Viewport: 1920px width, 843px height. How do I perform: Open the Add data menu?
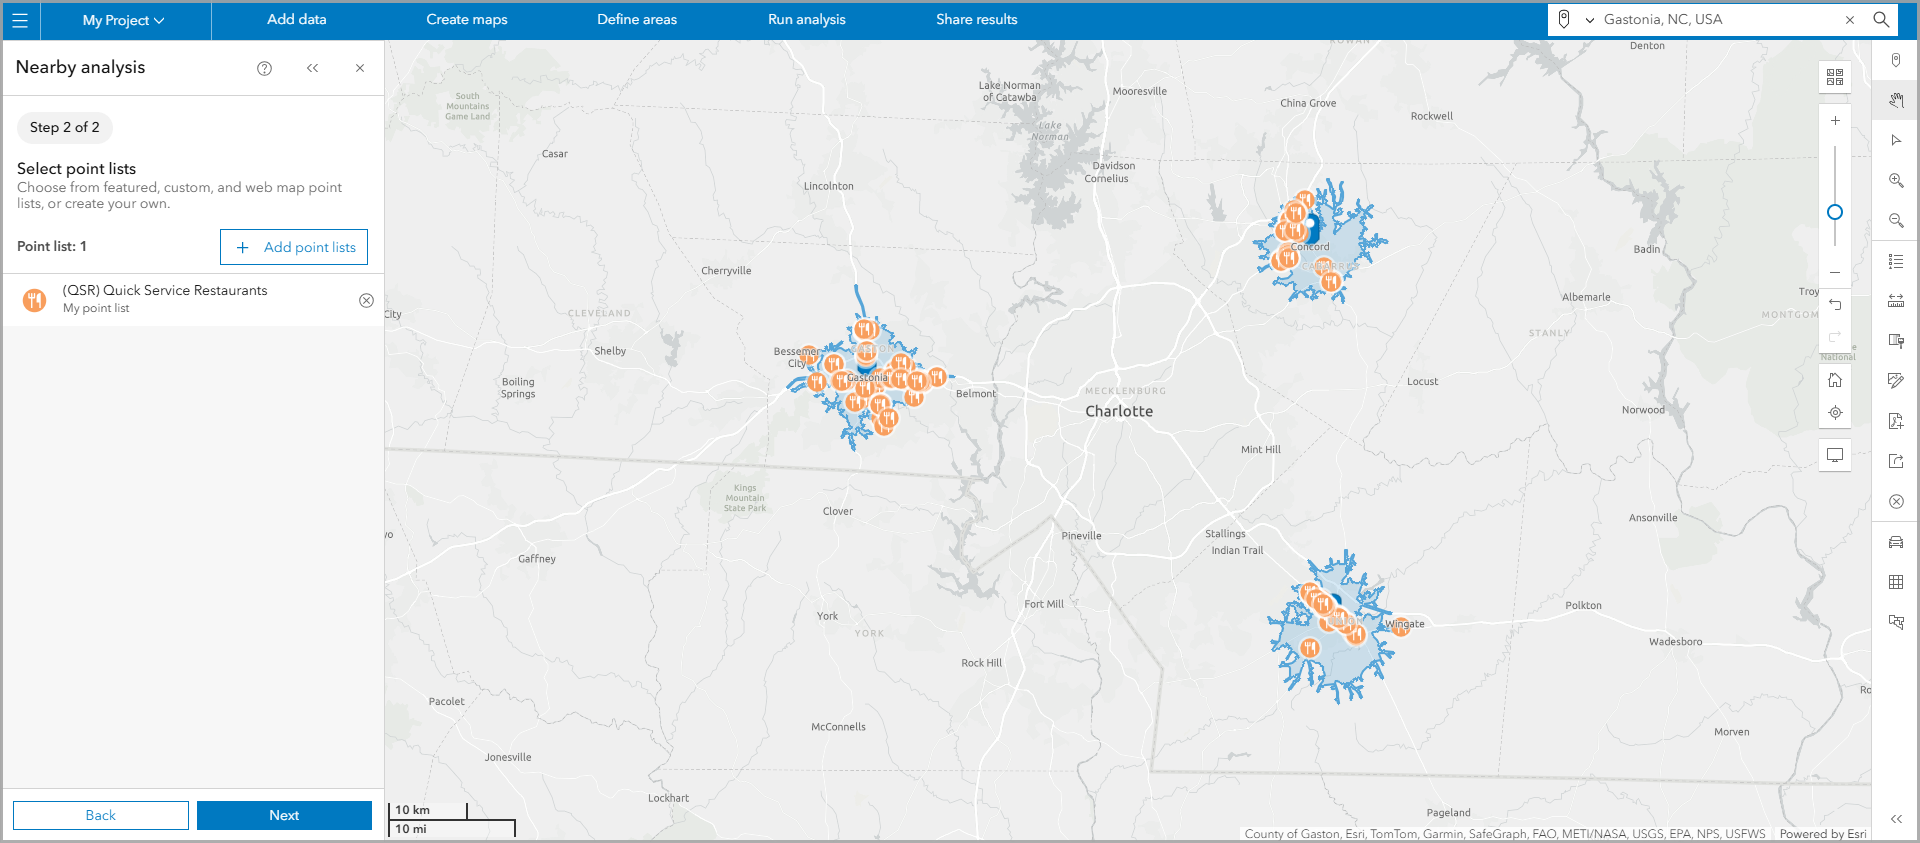297,19
